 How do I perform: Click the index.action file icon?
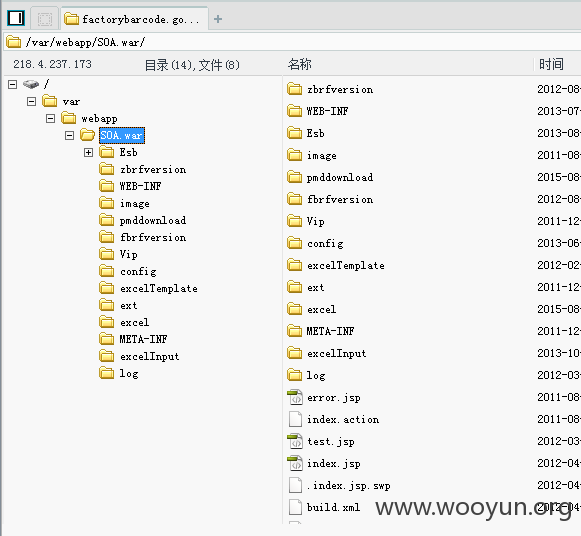tap(295, 419)
